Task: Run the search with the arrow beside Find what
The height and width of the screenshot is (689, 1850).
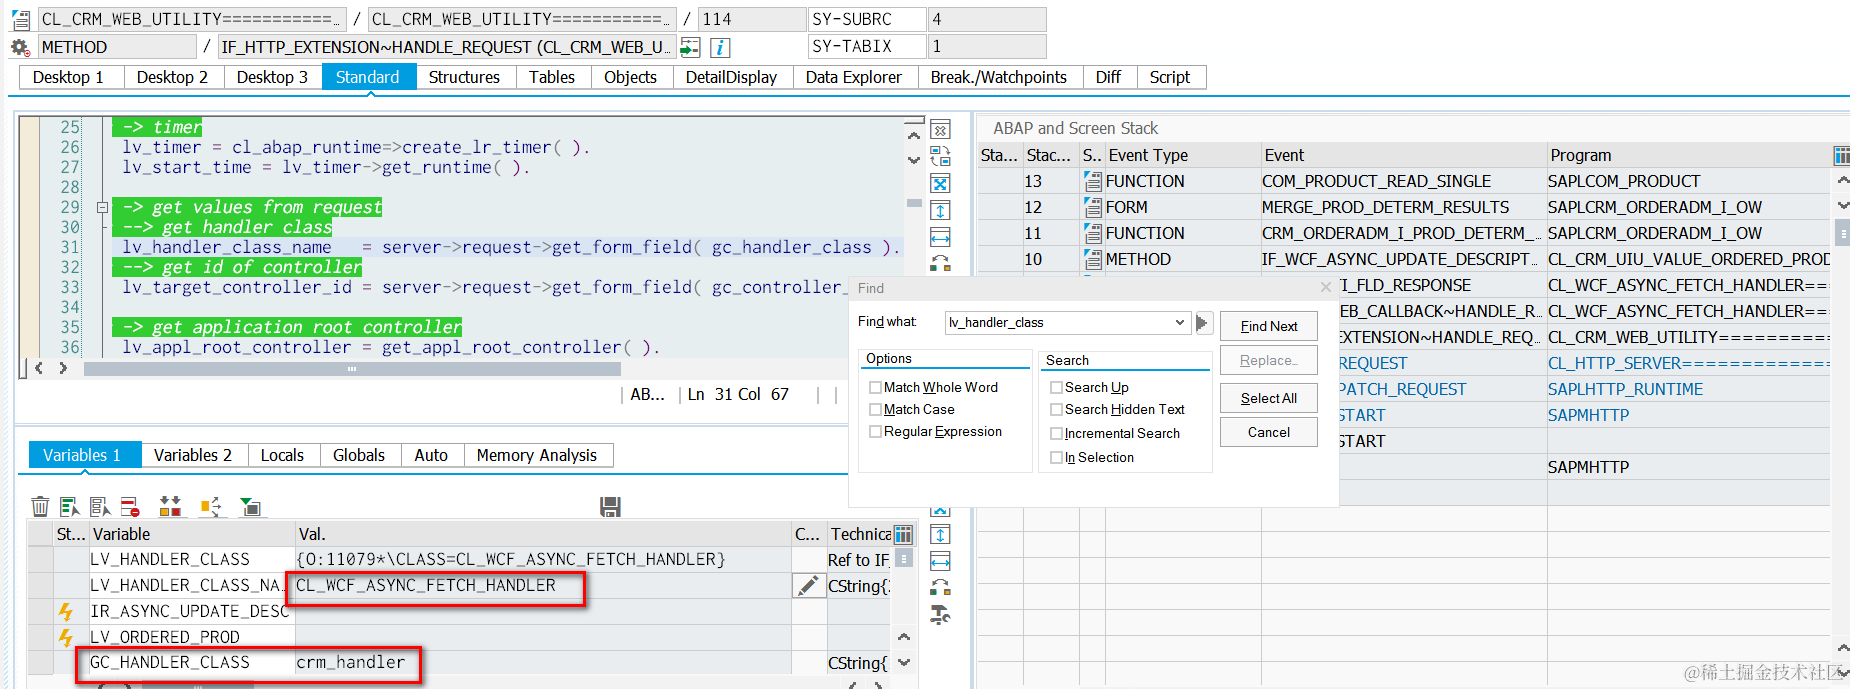Action: [x=1203, y=323]
